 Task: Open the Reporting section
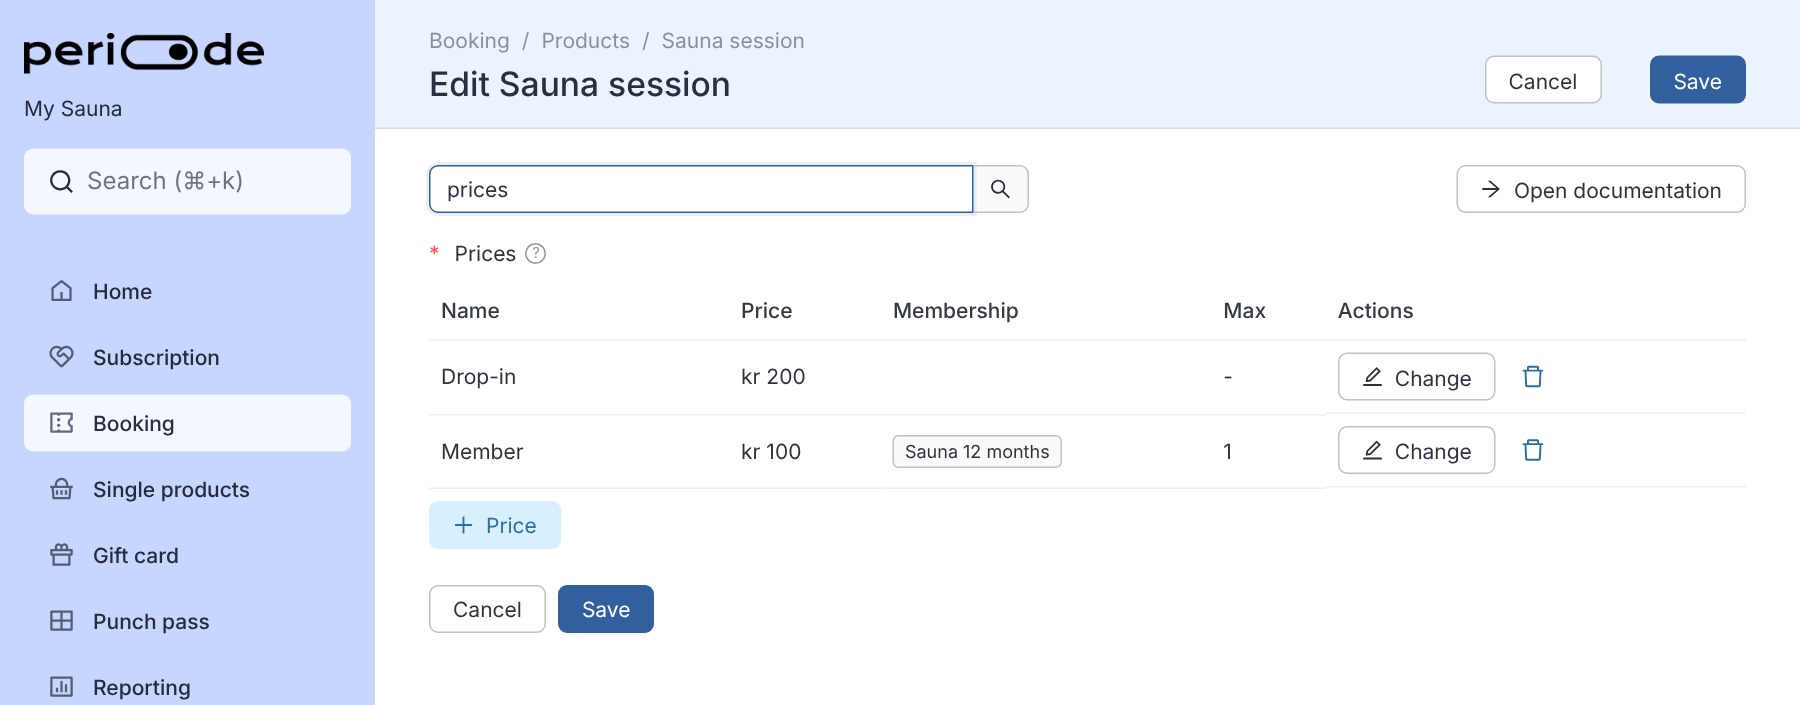(x=187, y=687)
